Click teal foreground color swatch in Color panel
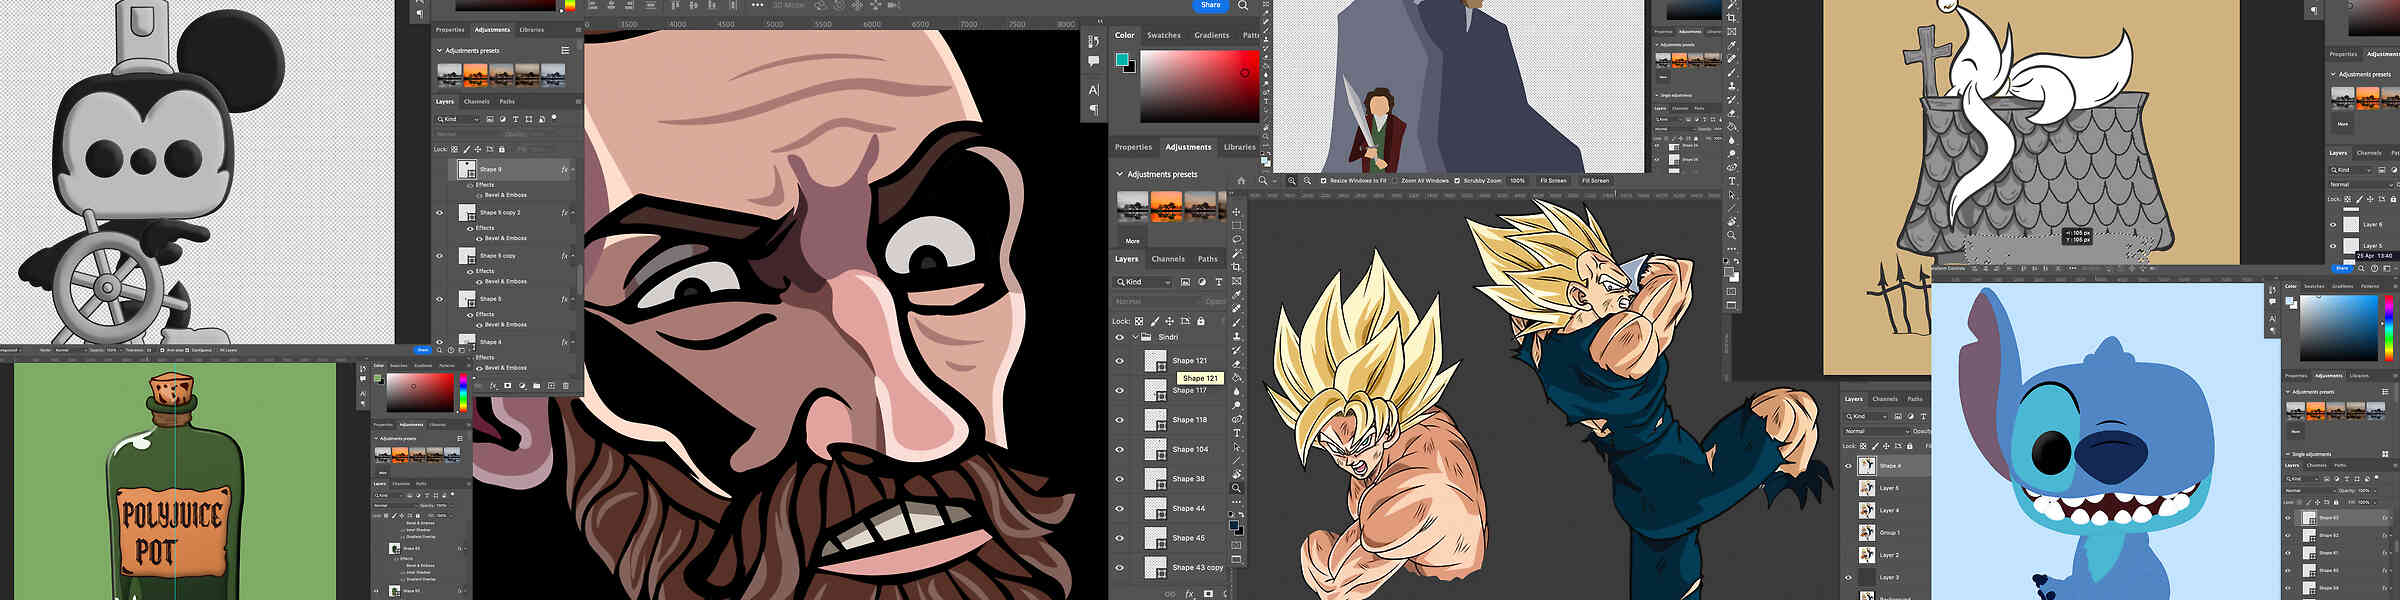 click(x=1122, y=59)
